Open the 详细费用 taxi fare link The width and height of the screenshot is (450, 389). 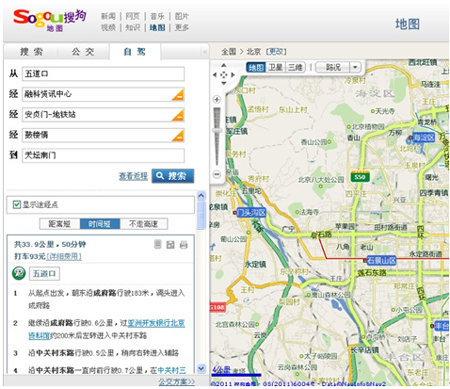click(x=64, y=256)
